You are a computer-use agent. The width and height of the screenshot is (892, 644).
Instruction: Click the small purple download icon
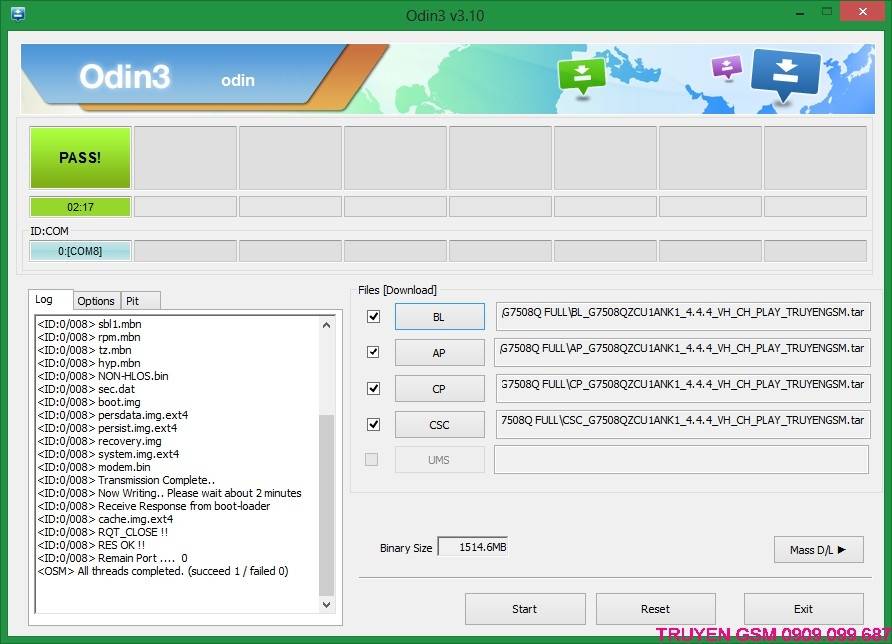725,67
